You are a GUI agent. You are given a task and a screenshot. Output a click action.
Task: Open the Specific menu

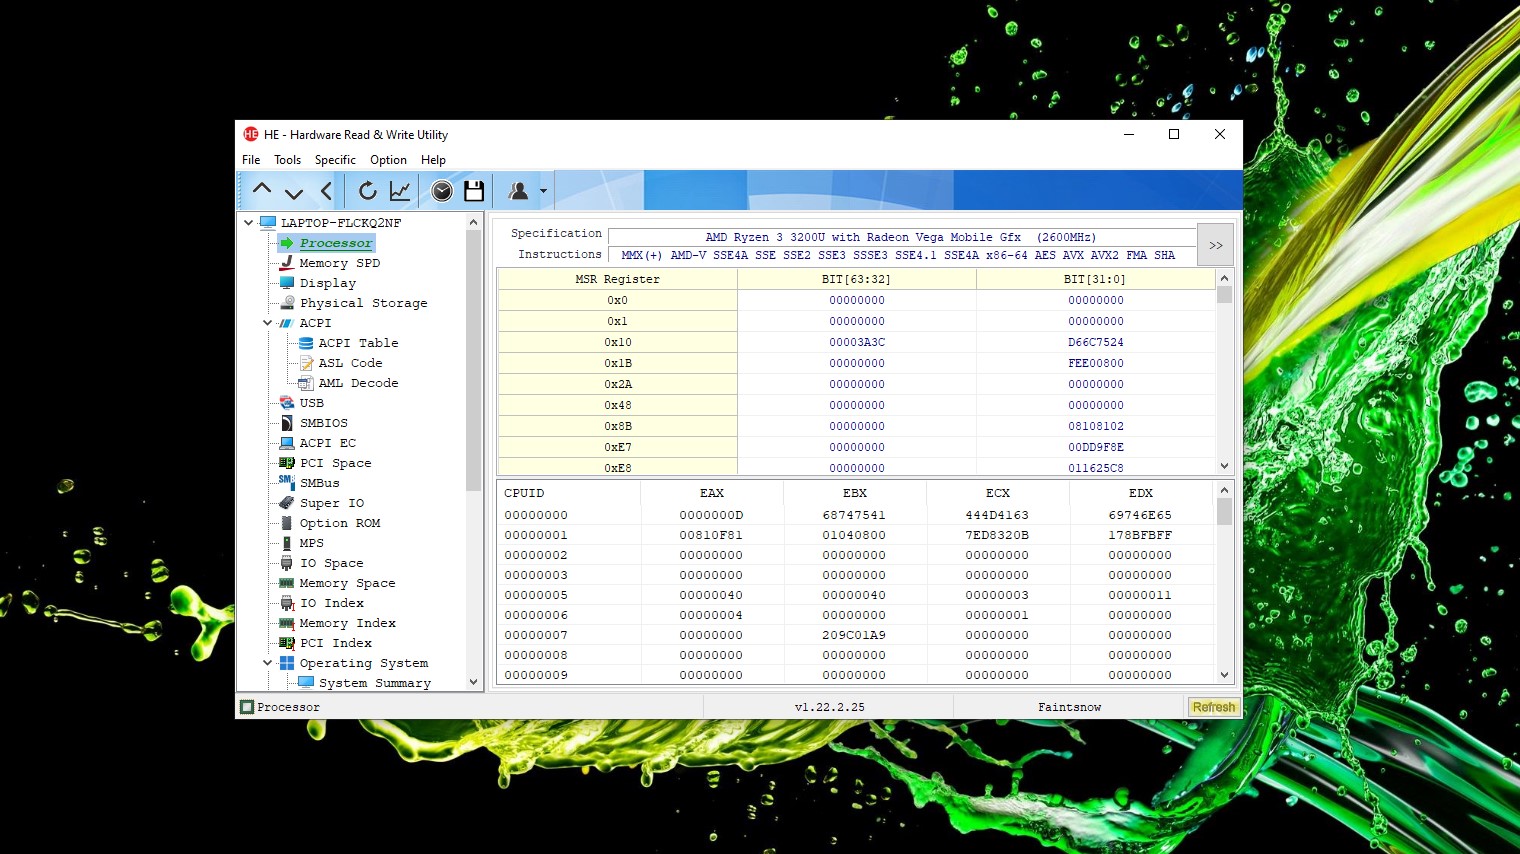point(335,160)
